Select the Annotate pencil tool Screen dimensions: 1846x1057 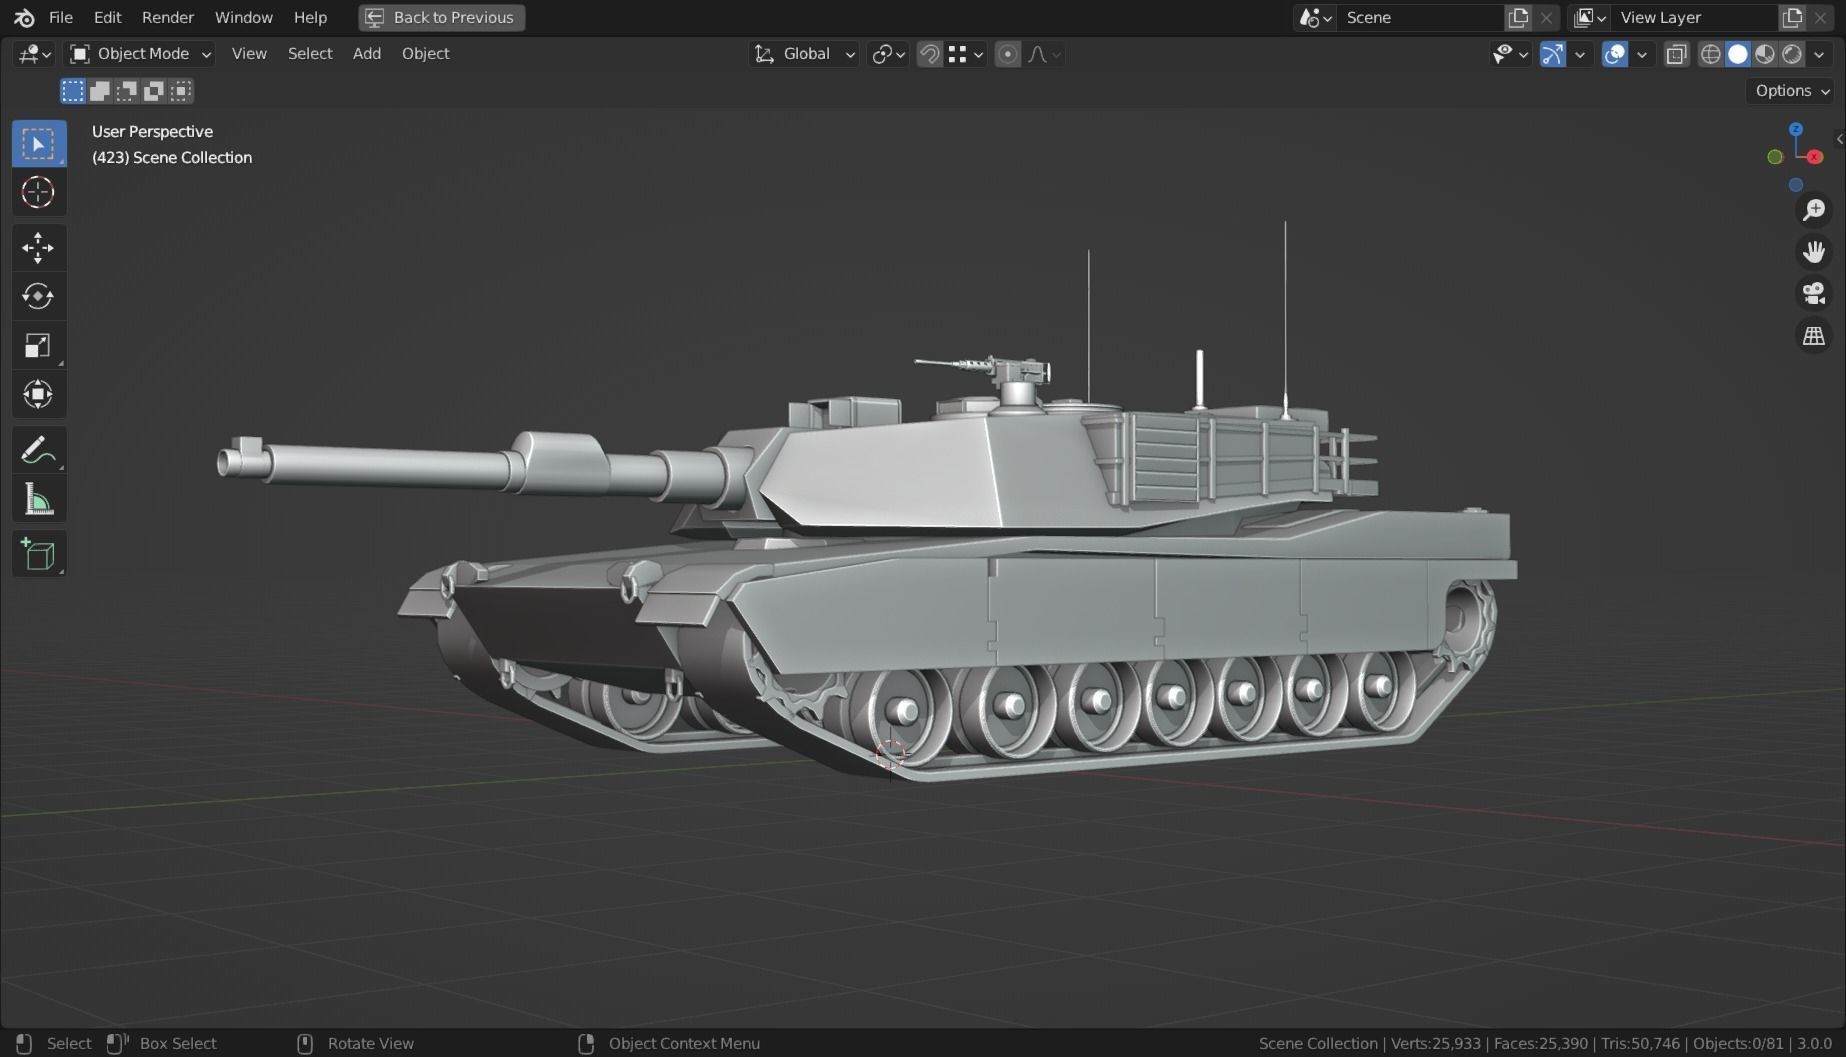point(38,450)
